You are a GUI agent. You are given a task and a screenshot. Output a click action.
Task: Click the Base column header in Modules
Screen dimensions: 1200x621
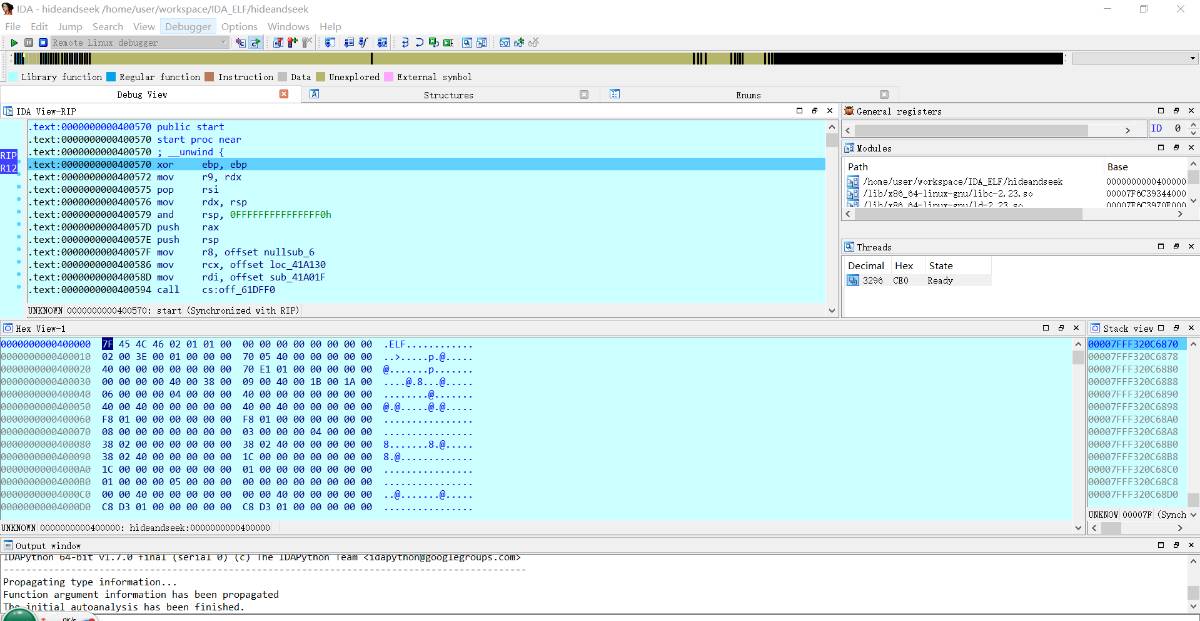(x=1117, y=166)
